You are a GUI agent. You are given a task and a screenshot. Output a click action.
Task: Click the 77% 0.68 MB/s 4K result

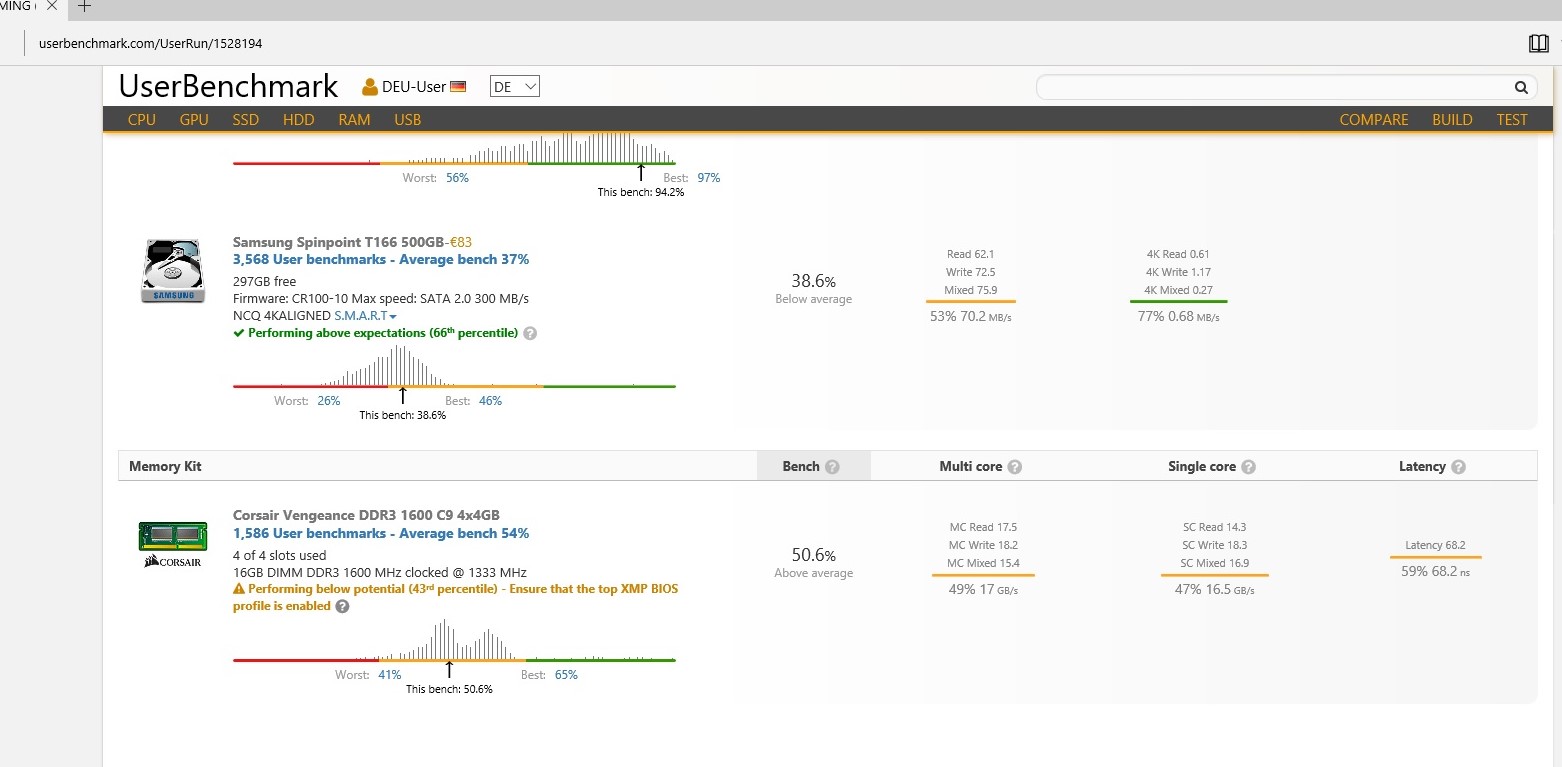point(1178,317)
